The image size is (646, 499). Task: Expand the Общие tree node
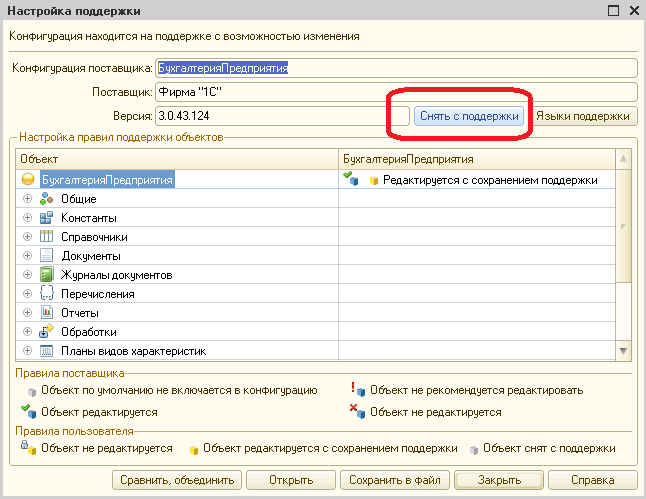pos(28,199)
